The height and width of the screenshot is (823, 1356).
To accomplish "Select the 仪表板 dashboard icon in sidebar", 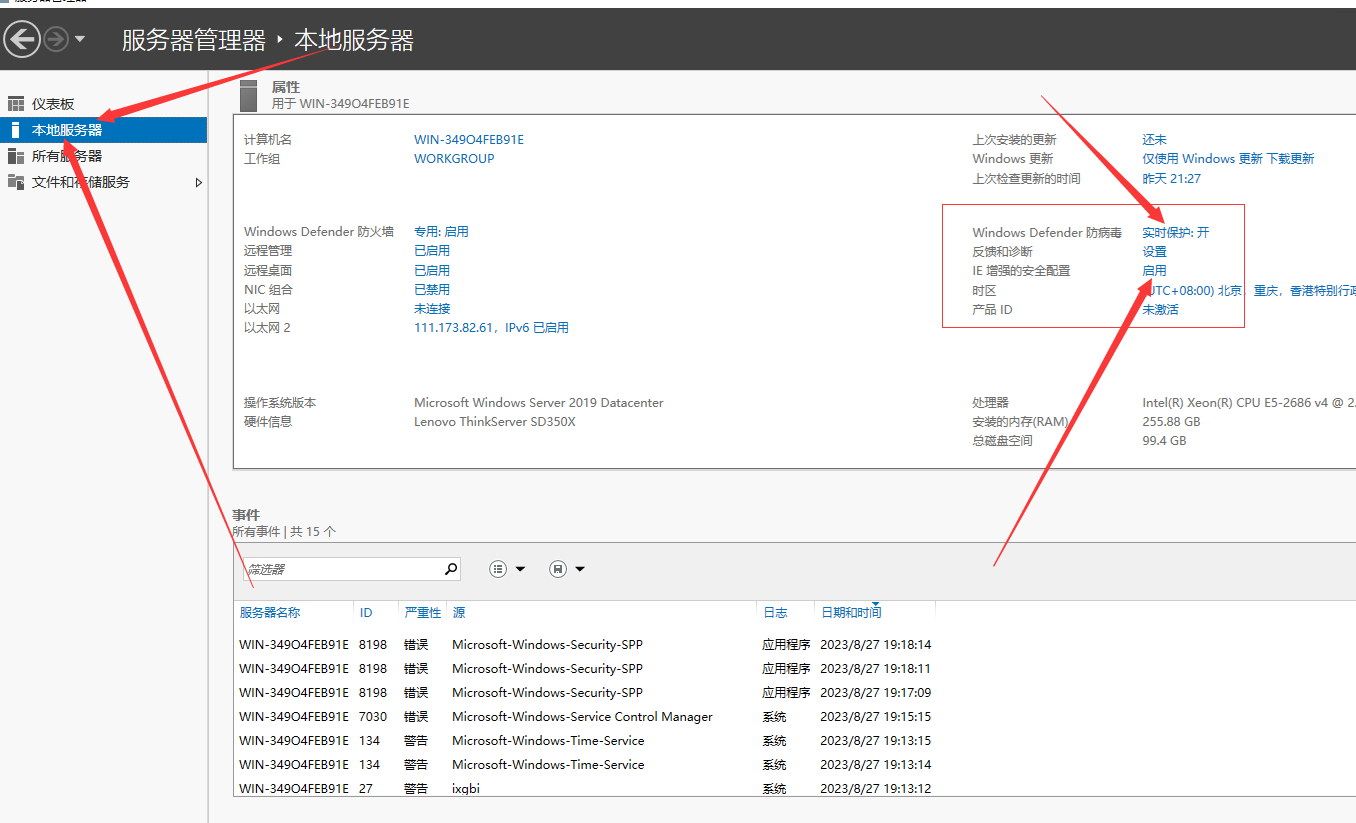I will click(x=15, y=104).
